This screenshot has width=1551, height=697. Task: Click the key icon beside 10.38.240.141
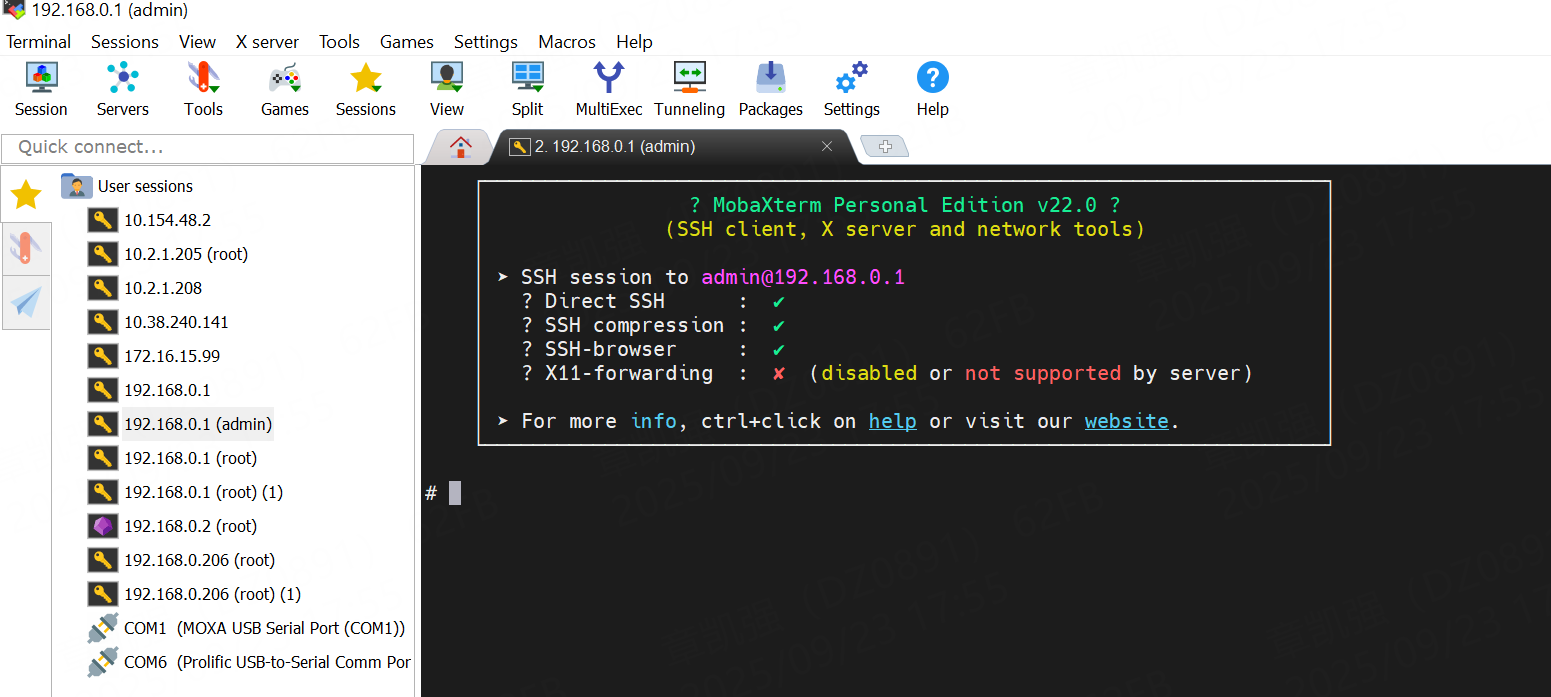point(102,322)
